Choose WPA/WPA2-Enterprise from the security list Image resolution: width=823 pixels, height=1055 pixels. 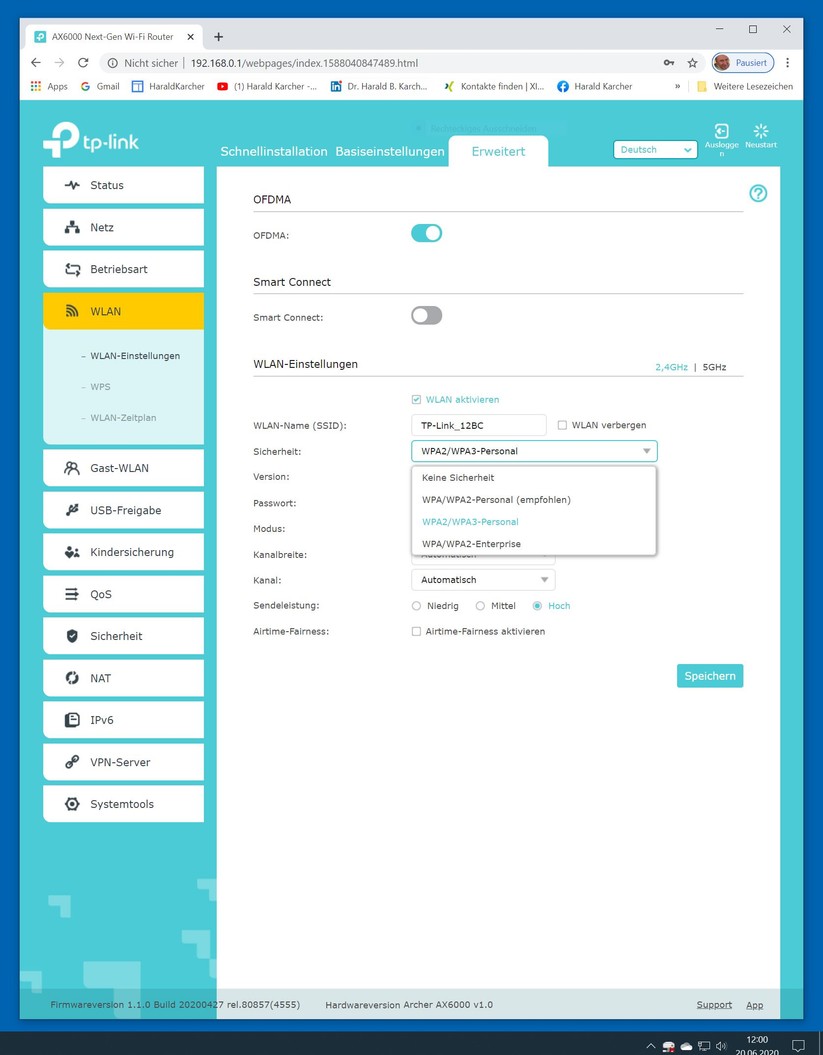(471, 544)
